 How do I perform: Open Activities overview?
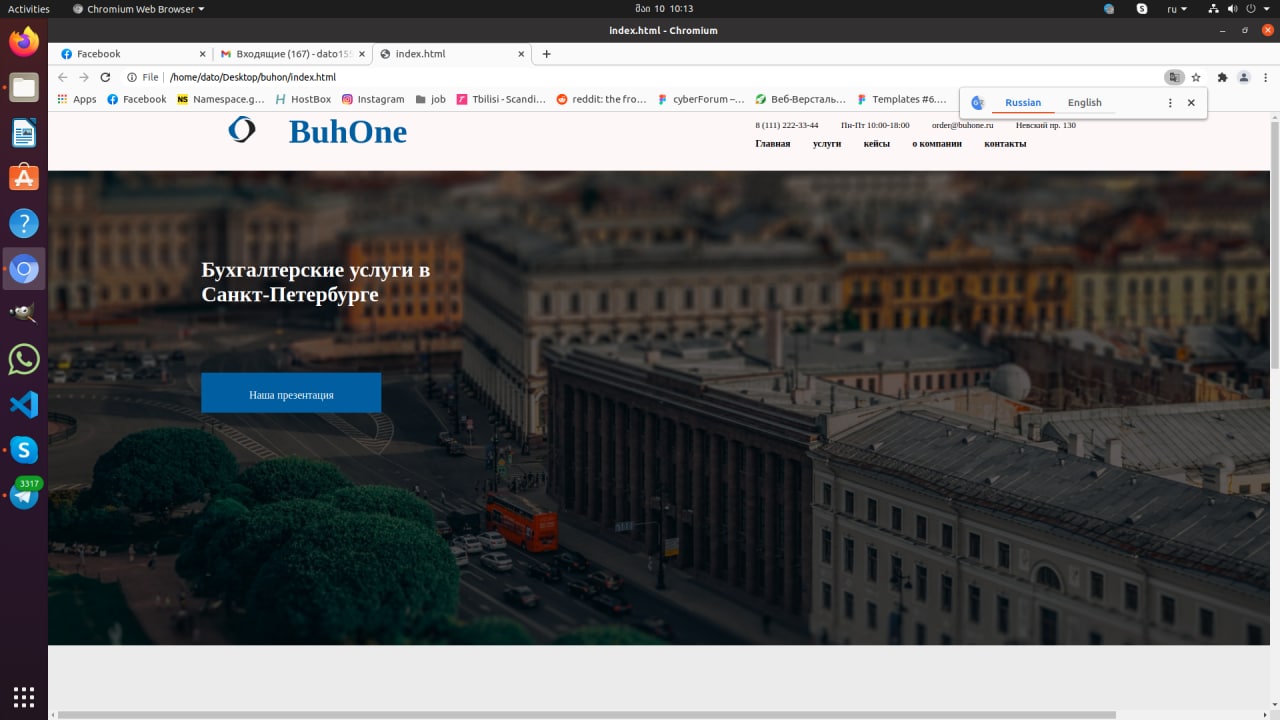point(29,8)
